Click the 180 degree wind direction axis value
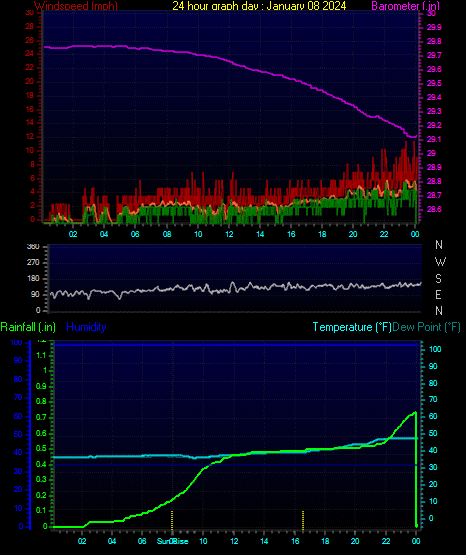466x555 pixels. pyautogui.click(x=33, y=279)
